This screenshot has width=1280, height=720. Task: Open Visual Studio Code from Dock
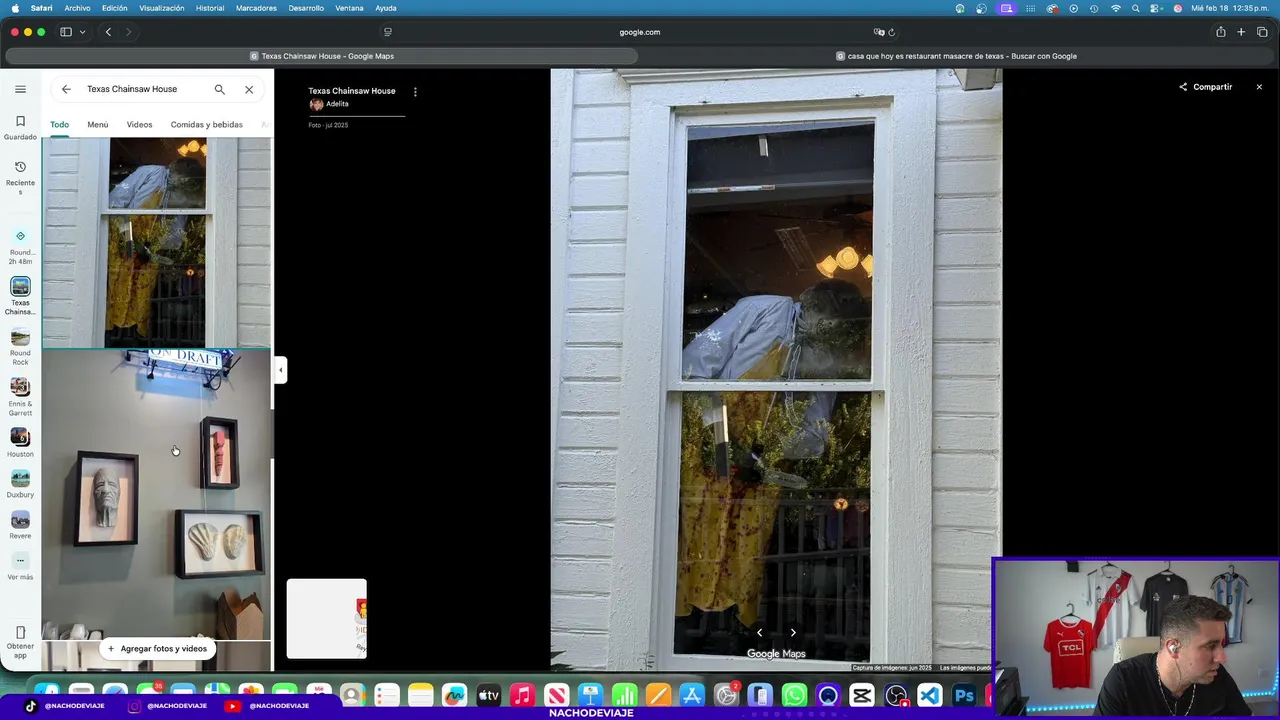pos(930,695)
